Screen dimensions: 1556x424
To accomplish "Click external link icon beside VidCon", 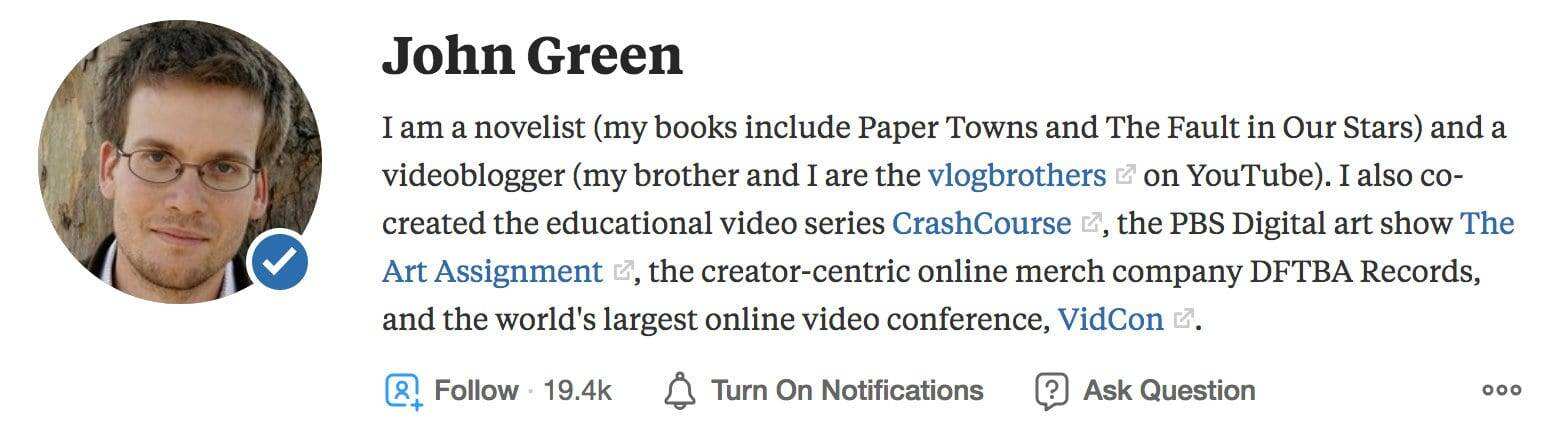I will pyautogui.click(x=1184, y=320).
